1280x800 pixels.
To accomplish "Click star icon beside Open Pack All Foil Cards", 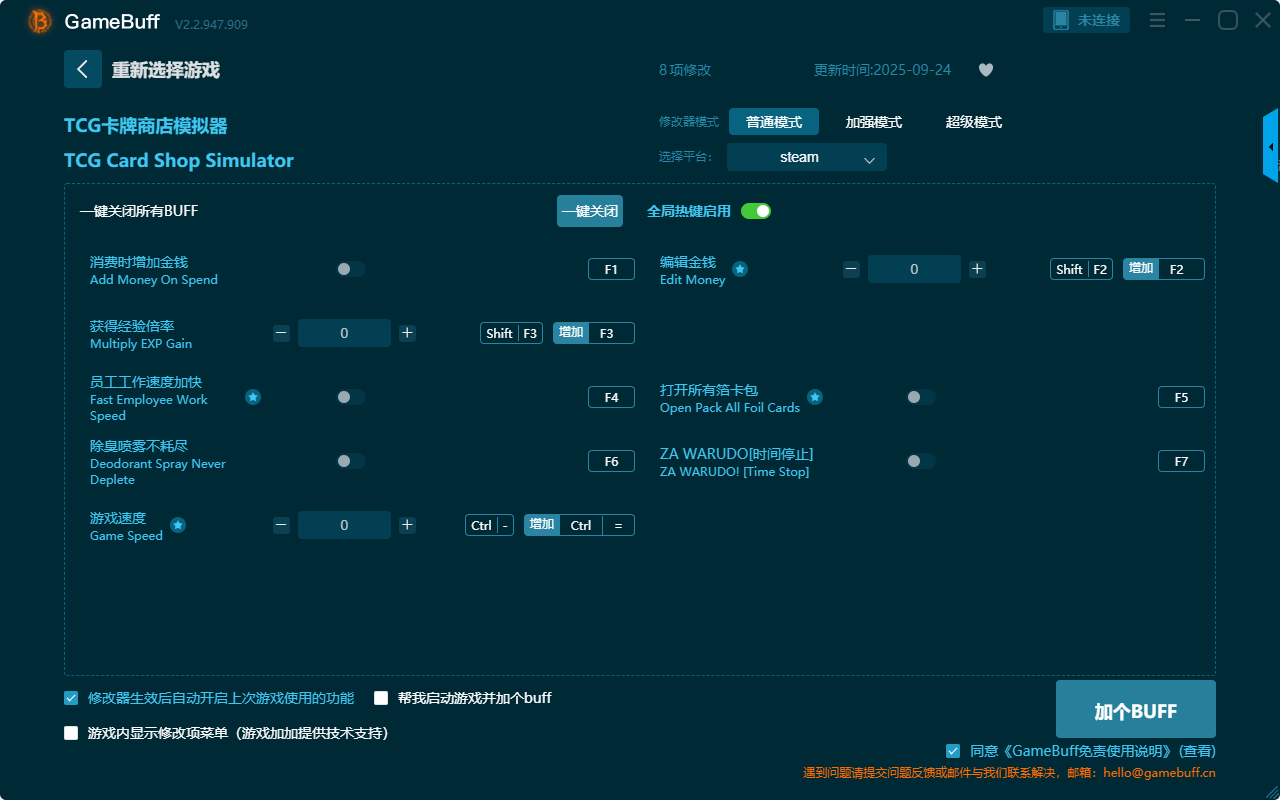I will 815,397.
